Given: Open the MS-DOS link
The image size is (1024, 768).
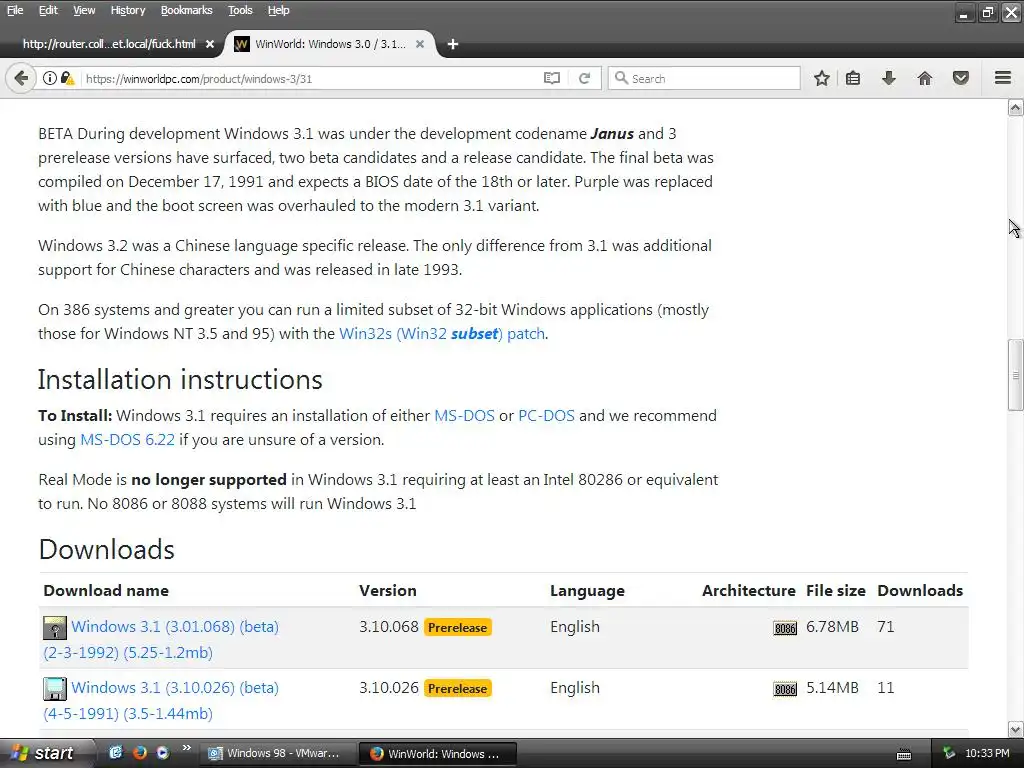Looking at the screenshot, I should pos(464,416).
